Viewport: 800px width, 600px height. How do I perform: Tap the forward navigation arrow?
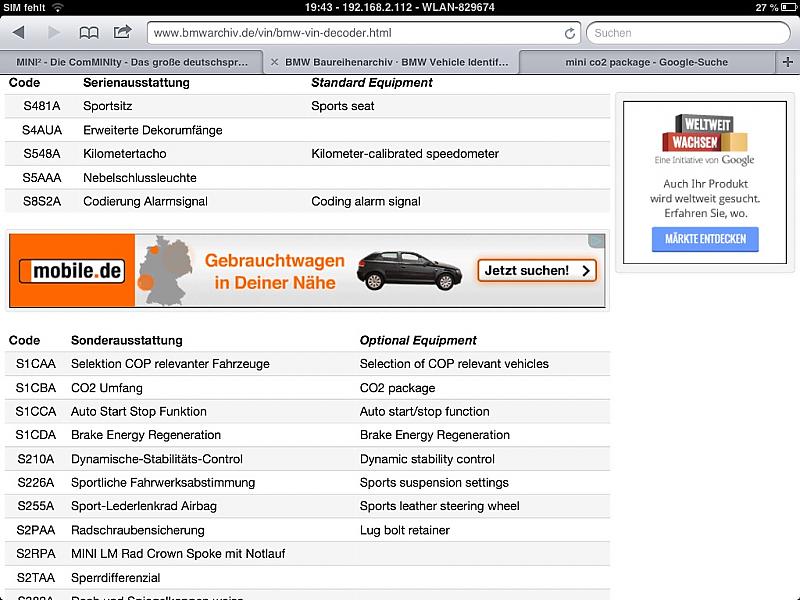point(54,33)
